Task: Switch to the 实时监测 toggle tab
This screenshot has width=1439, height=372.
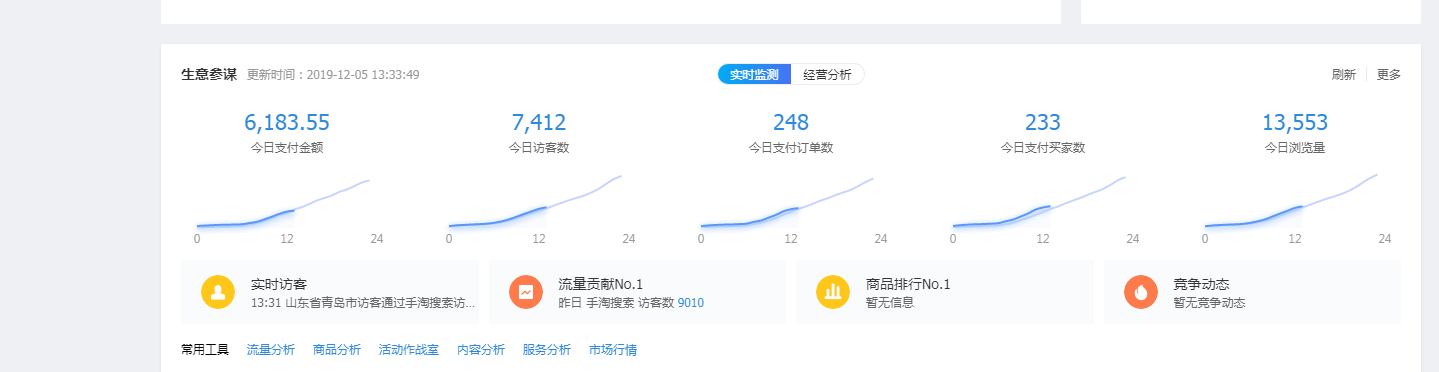Action: [x=754, y=75]
